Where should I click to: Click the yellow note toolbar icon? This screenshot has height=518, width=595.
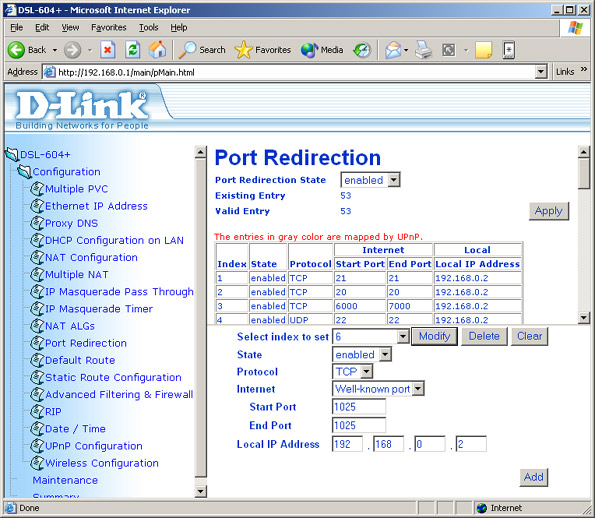[483, 50]
